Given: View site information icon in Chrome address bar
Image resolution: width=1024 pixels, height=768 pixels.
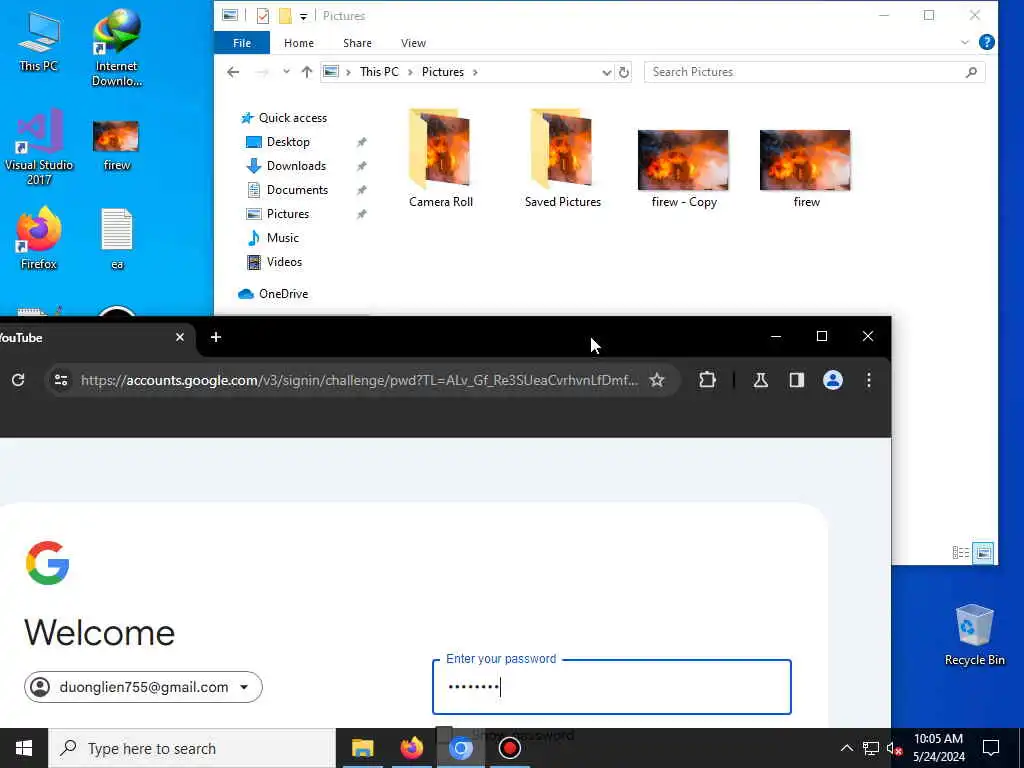Looking at the screenshot, I should click(61, 380).
